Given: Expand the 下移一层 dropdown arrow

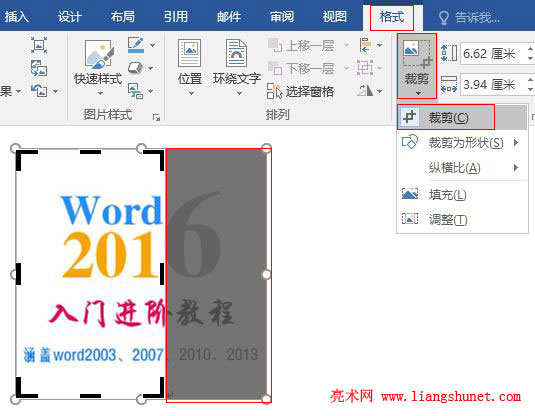Looking at the screenshot, I should click(346, 69).
